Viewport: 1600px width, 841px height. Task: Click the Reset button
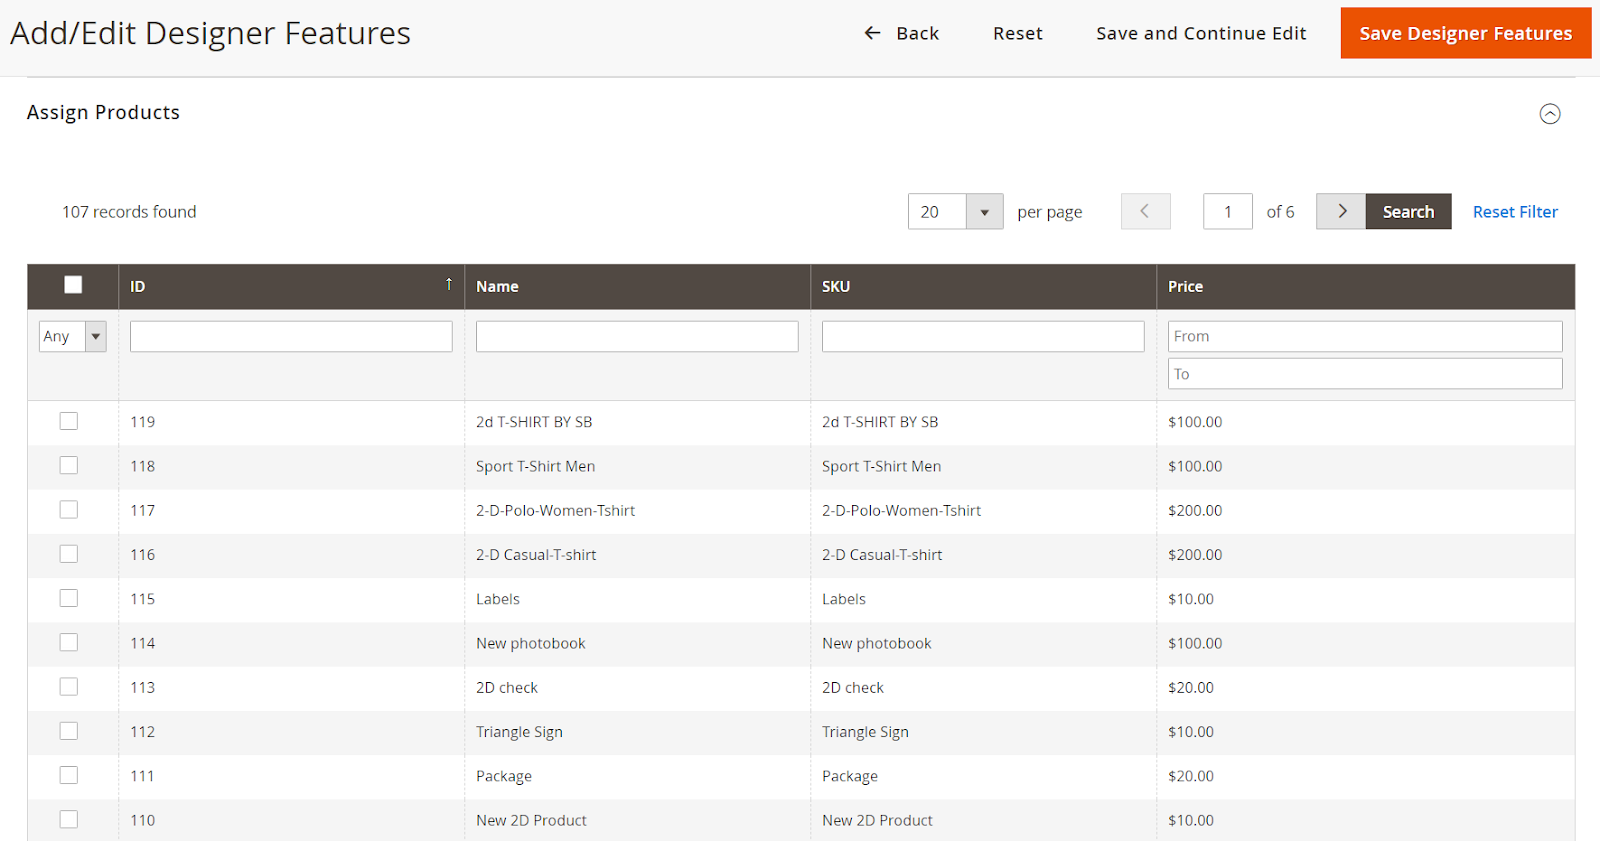(x=1018, y=33)
